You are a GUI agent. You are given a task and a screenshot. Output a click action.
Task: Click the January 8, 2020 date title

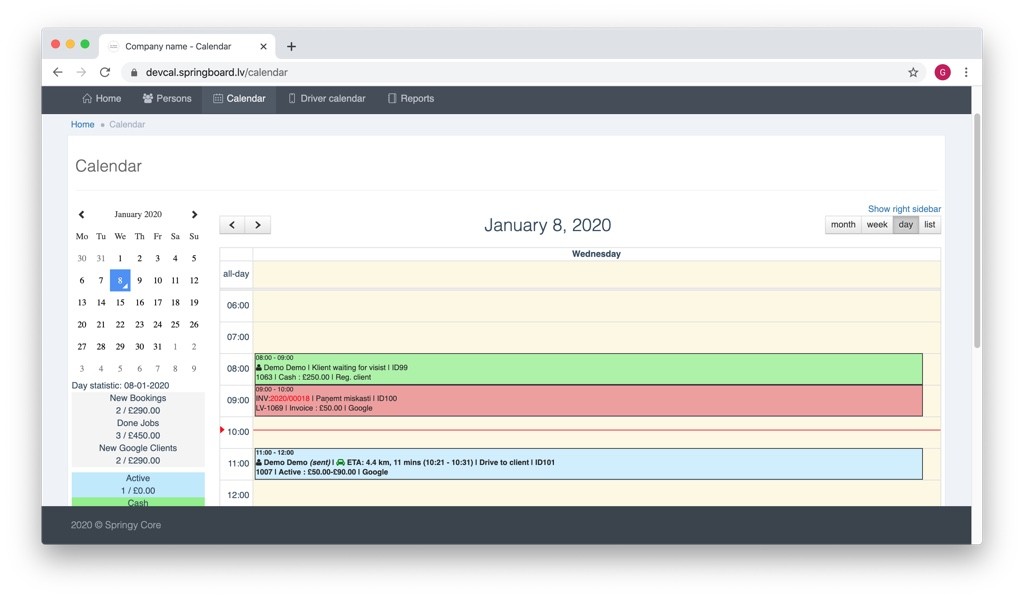point(547,225)
